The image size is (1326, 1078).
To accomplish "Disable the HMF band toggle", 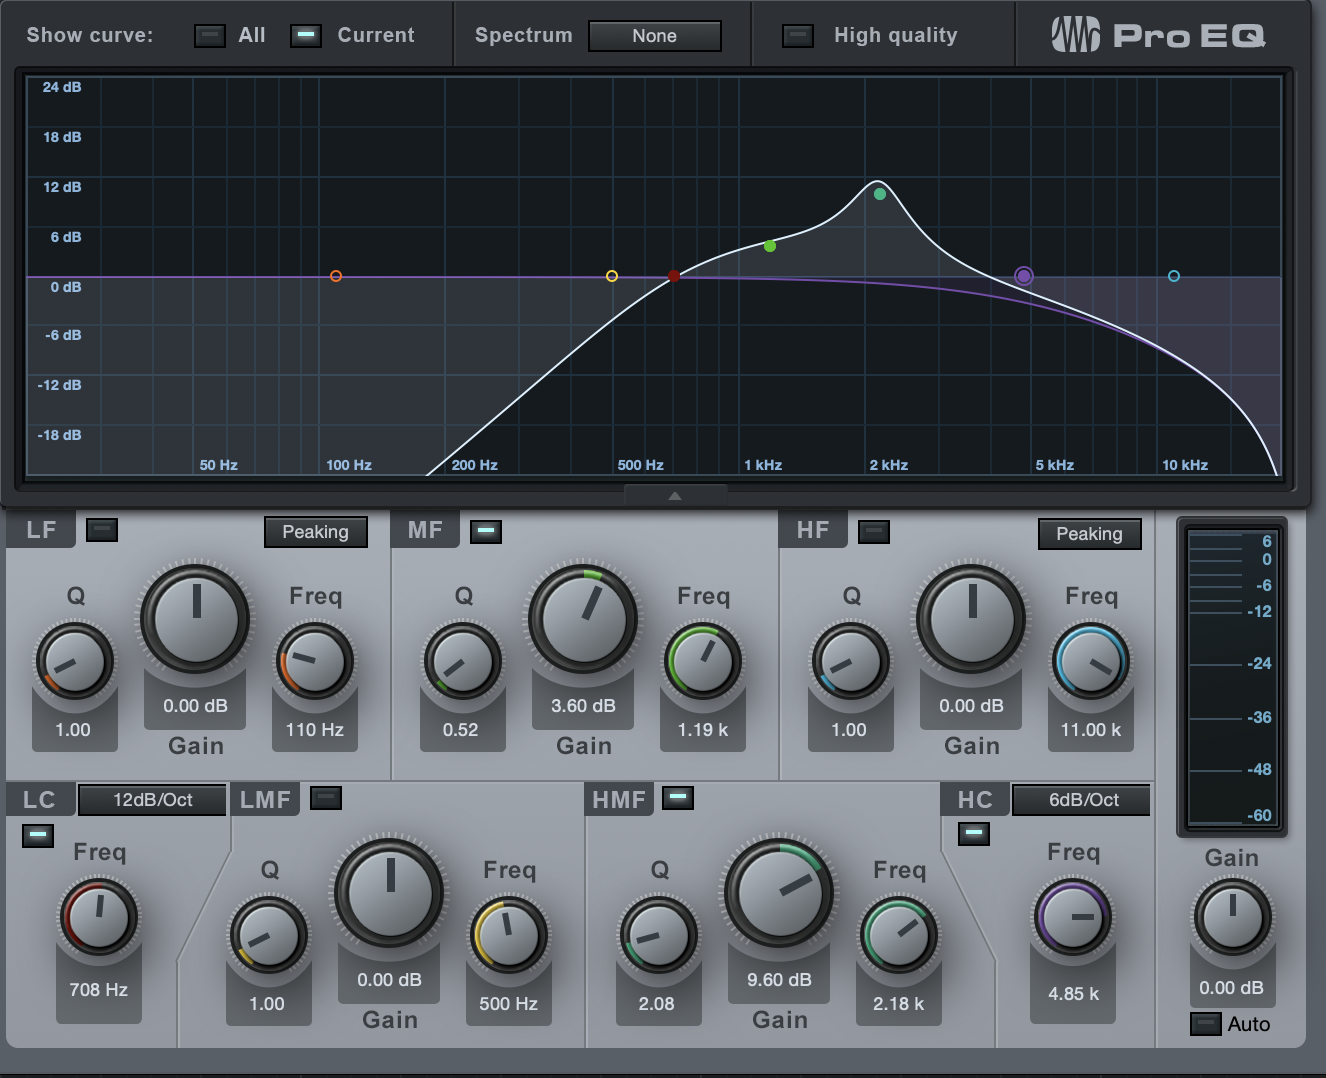I will [678, 798].
